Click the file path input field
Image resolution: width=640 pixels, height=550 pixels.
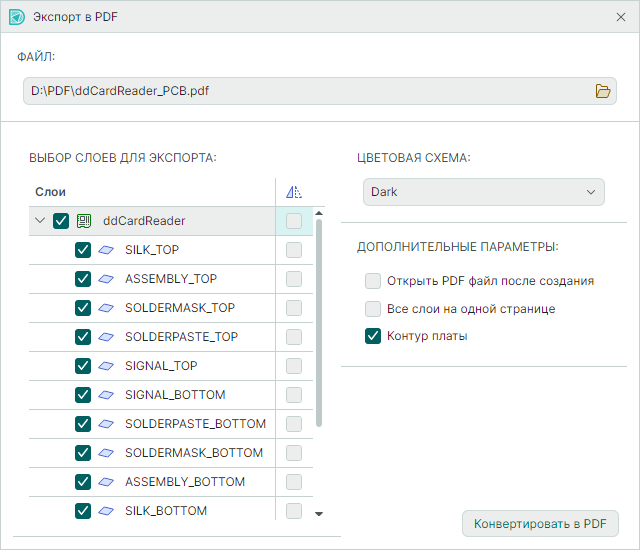pyautogui.click(x=300, y=91)
